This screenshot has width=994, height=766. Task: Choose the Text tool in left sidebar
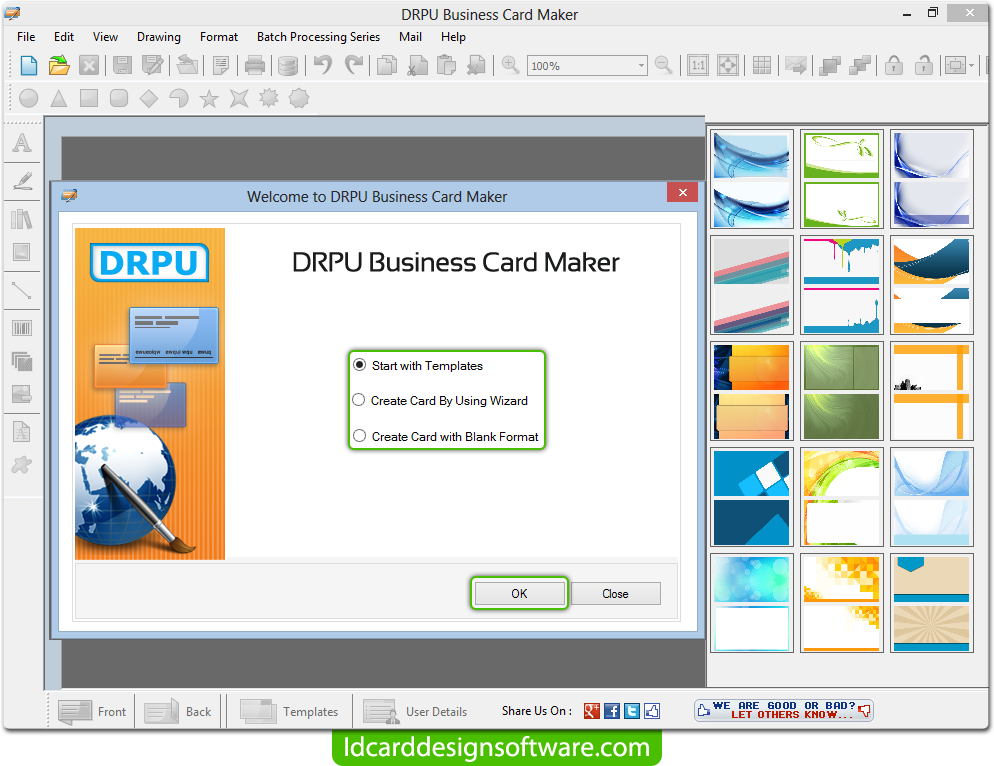pyautogui.click(x=21, y=143)
